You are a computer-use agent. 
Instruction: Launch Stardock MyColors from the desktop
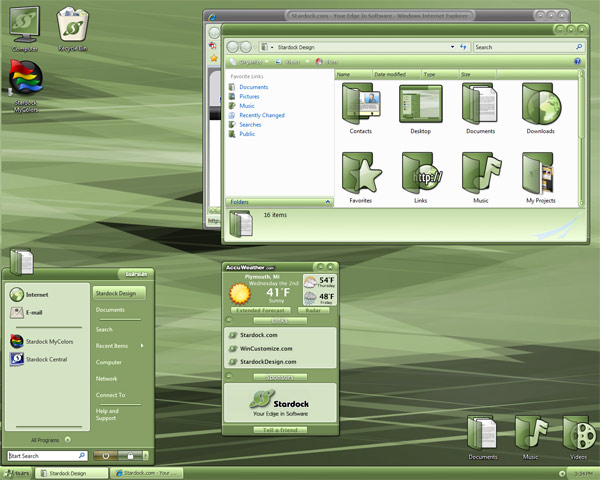(26, 86)
